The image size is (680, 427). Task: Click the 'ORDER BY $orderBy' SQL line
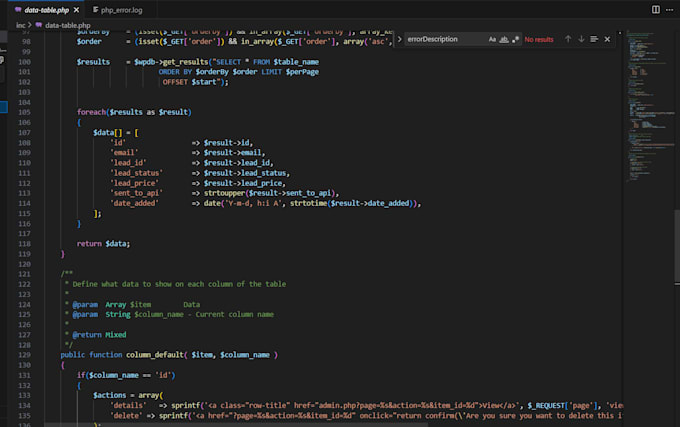(x=239, y=72)
